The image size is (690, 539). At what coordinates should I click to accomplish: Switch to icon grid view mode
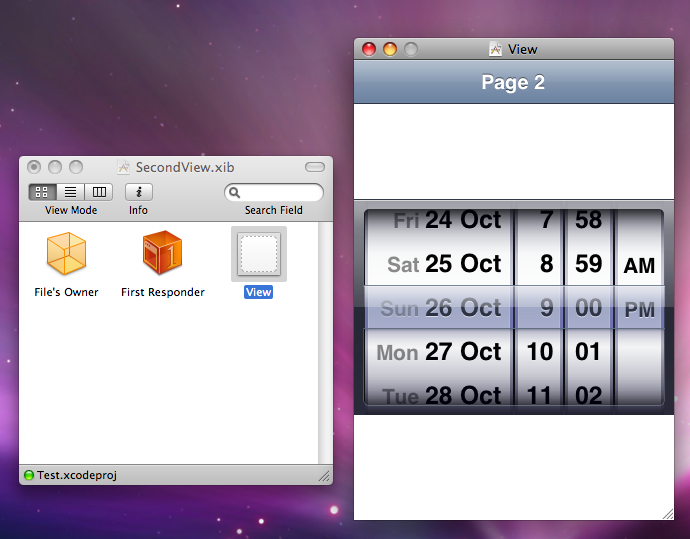pos(42,192)
